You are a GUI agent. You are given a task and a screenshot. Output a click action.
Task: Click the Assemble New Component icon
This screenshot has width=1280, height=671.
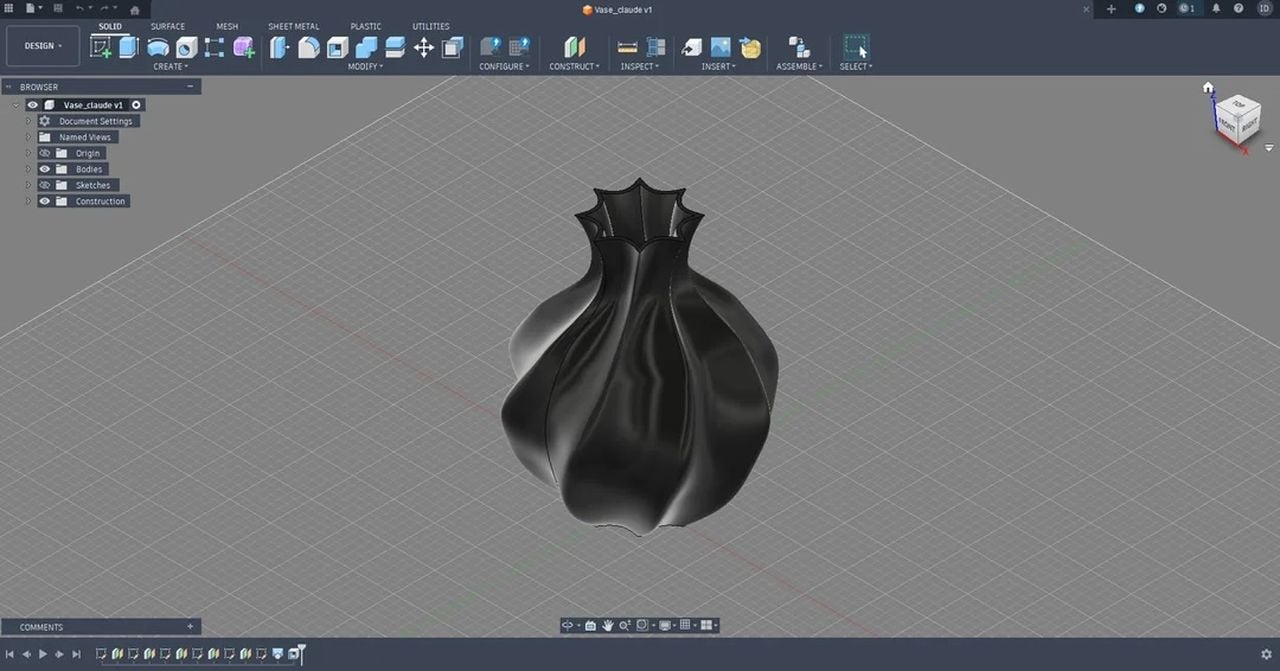pos(799,47)
